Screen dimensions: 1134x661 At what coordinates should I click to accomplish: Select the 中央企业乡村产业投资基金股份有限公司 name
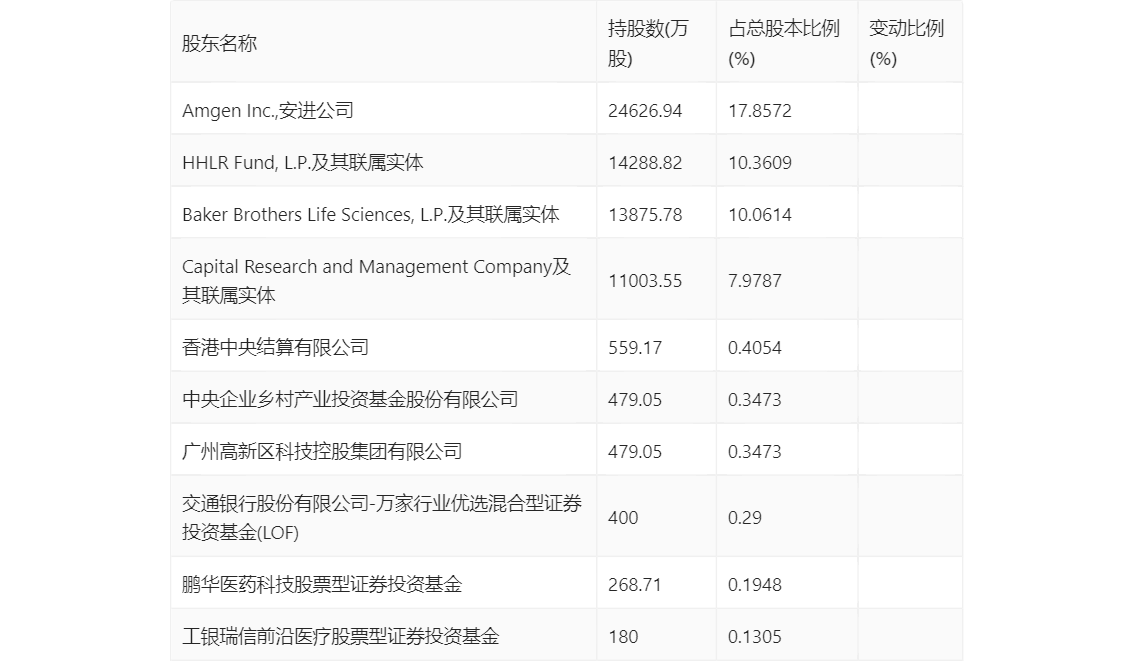[350, 399]
